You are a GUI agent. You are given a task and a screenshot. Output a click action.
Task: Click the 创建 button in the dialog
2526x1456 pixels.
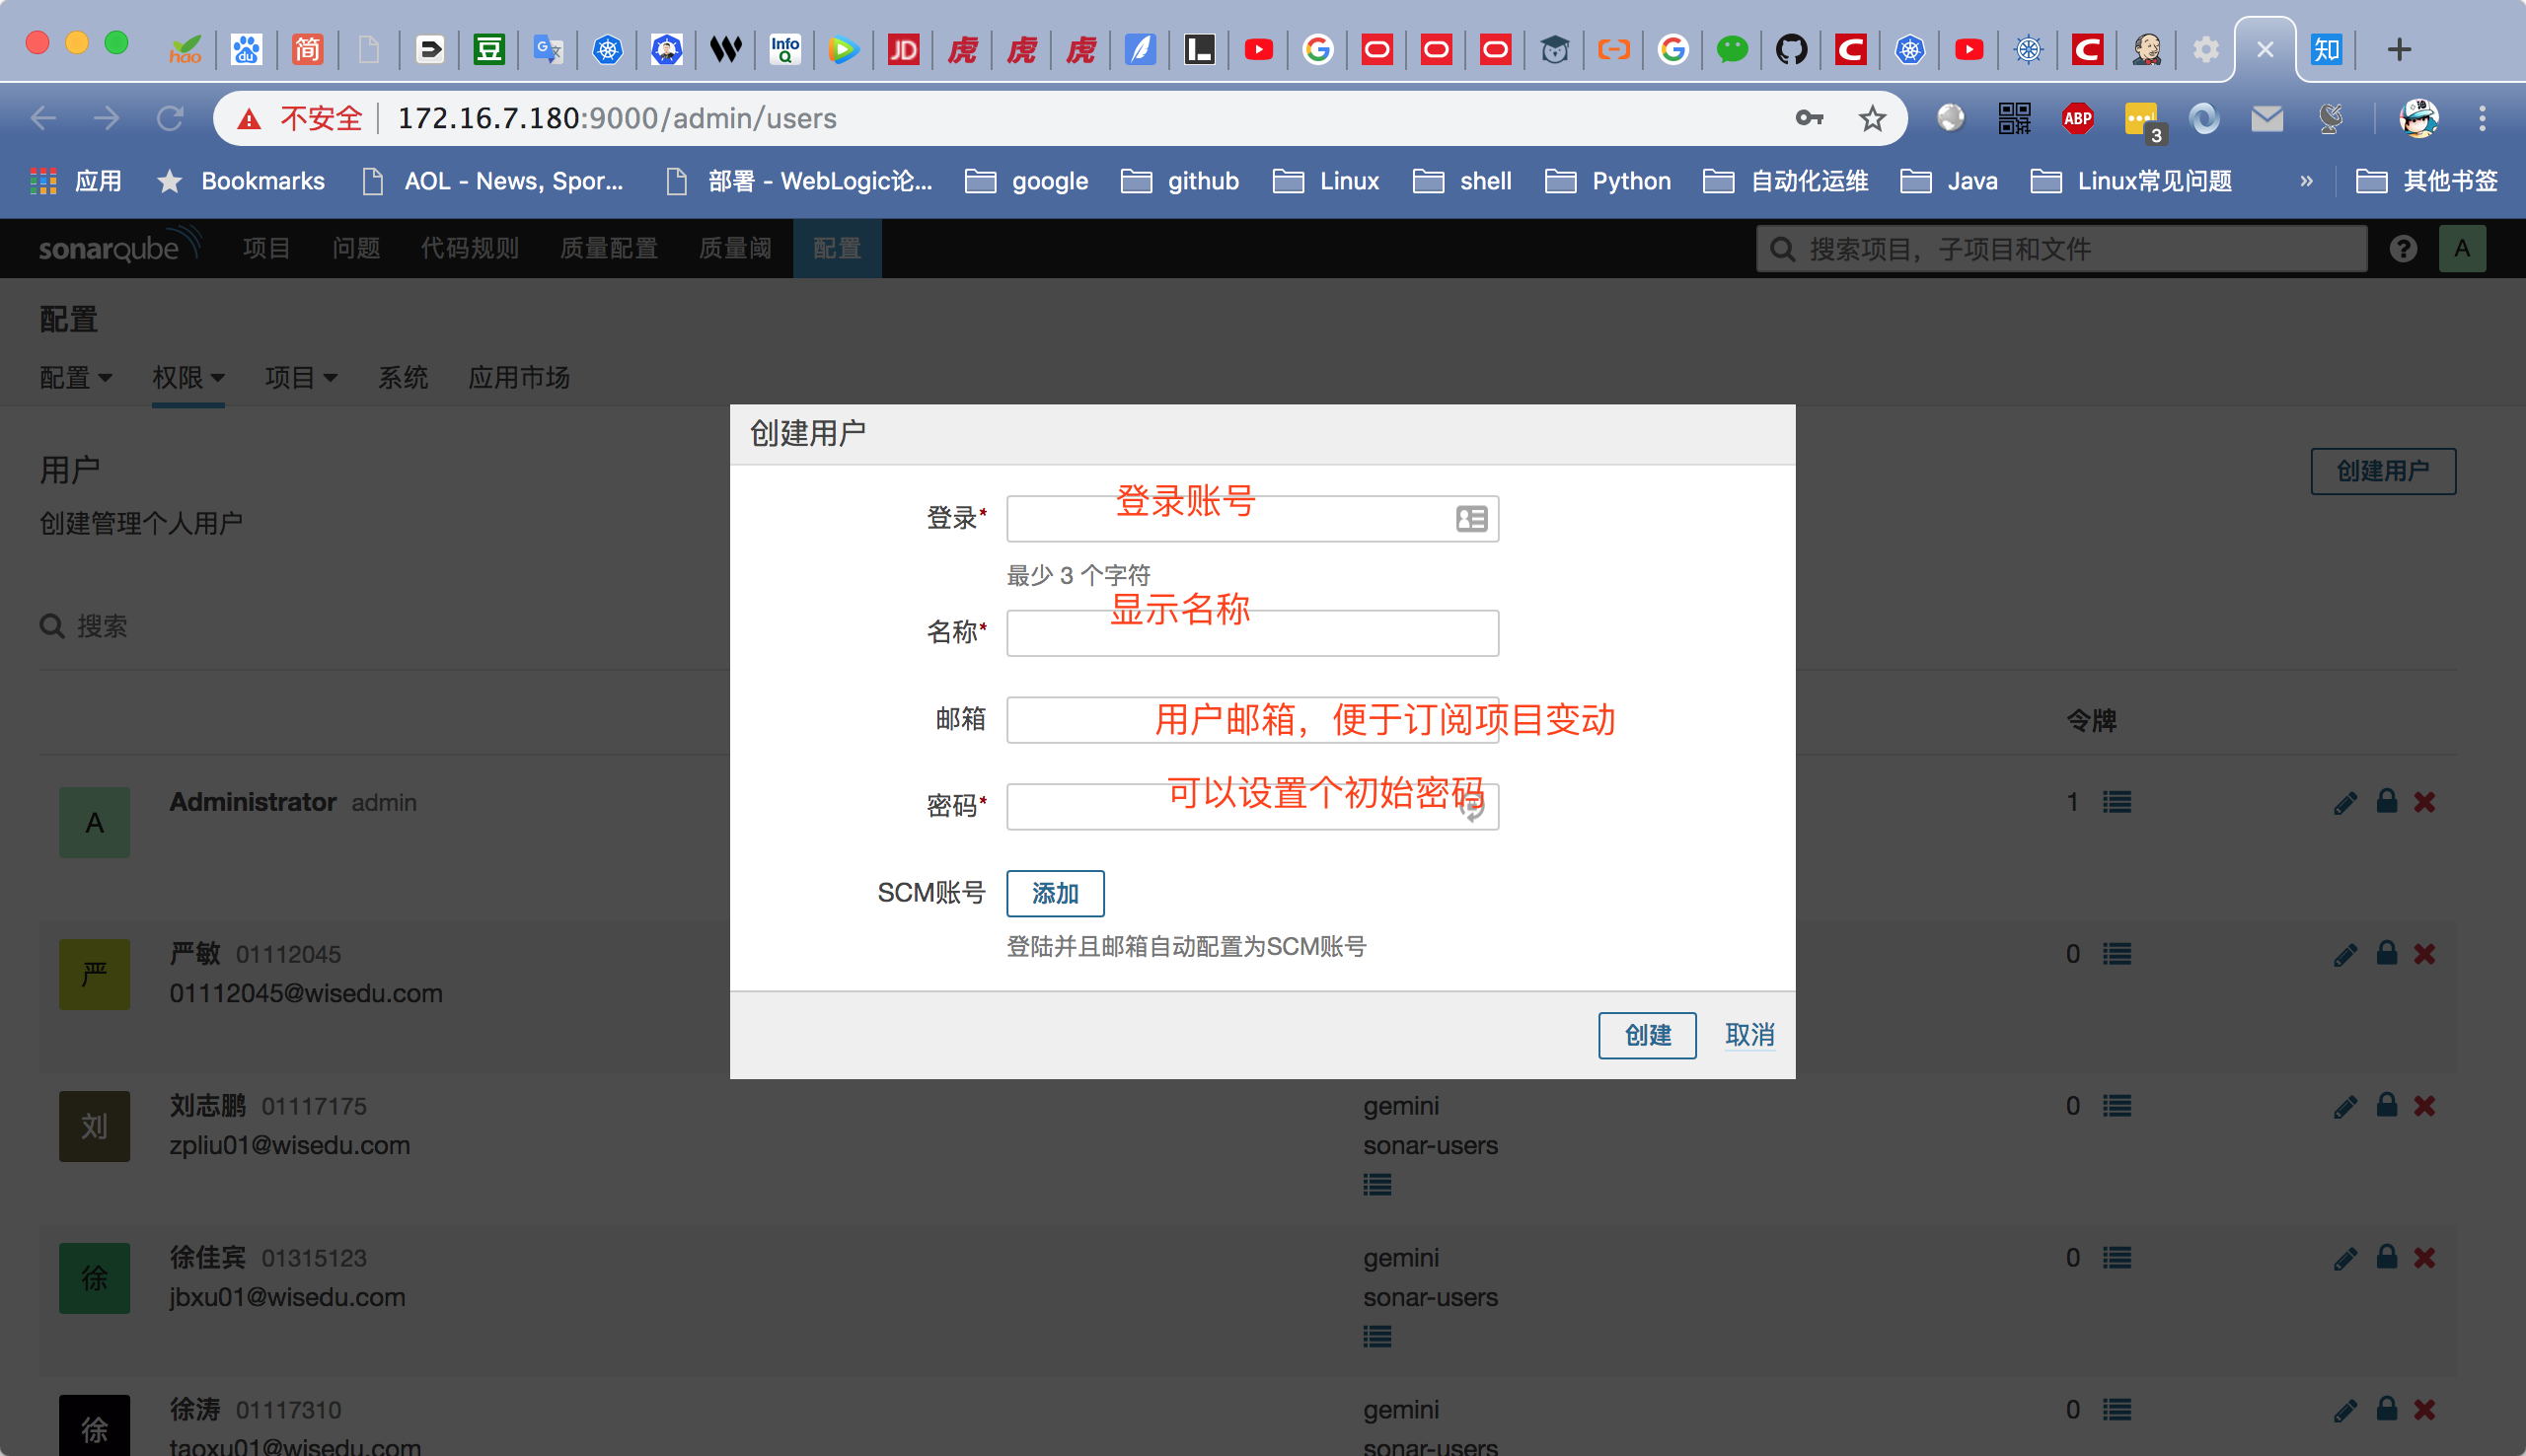(1646, 1035)
